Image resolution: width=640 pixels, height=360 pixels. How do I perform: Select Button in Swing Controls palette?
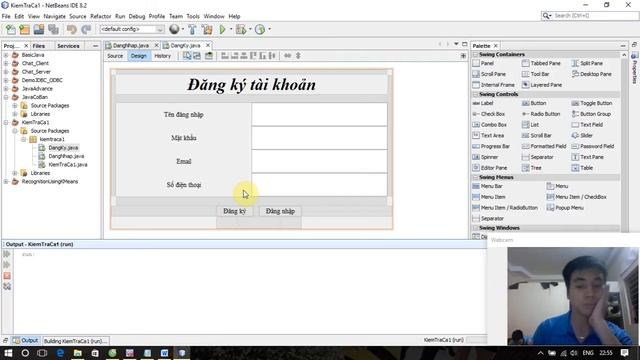tap(534, 103)
